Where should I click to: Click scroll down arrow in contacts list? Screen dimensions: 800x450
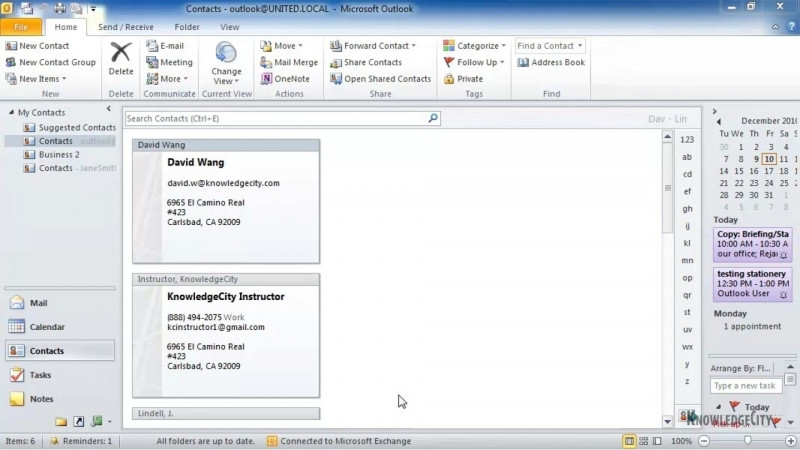667,421
